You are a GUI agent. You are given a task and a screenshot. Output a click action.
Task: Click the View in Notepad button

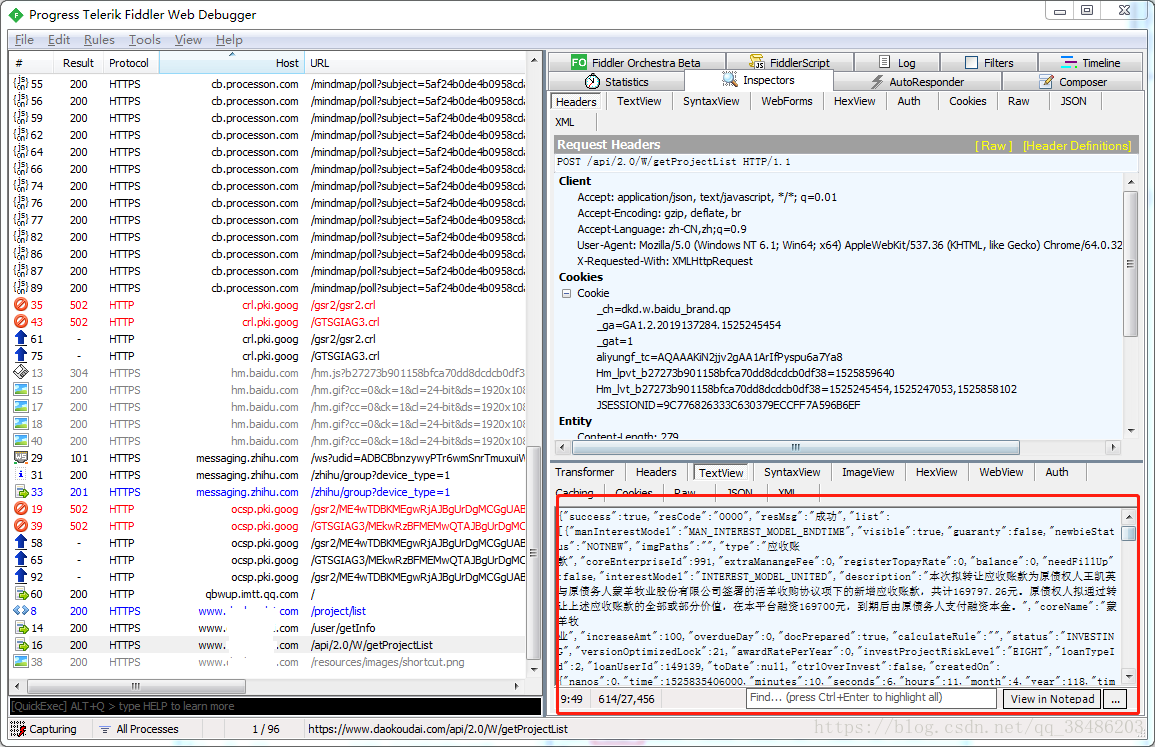(1052, 698)
